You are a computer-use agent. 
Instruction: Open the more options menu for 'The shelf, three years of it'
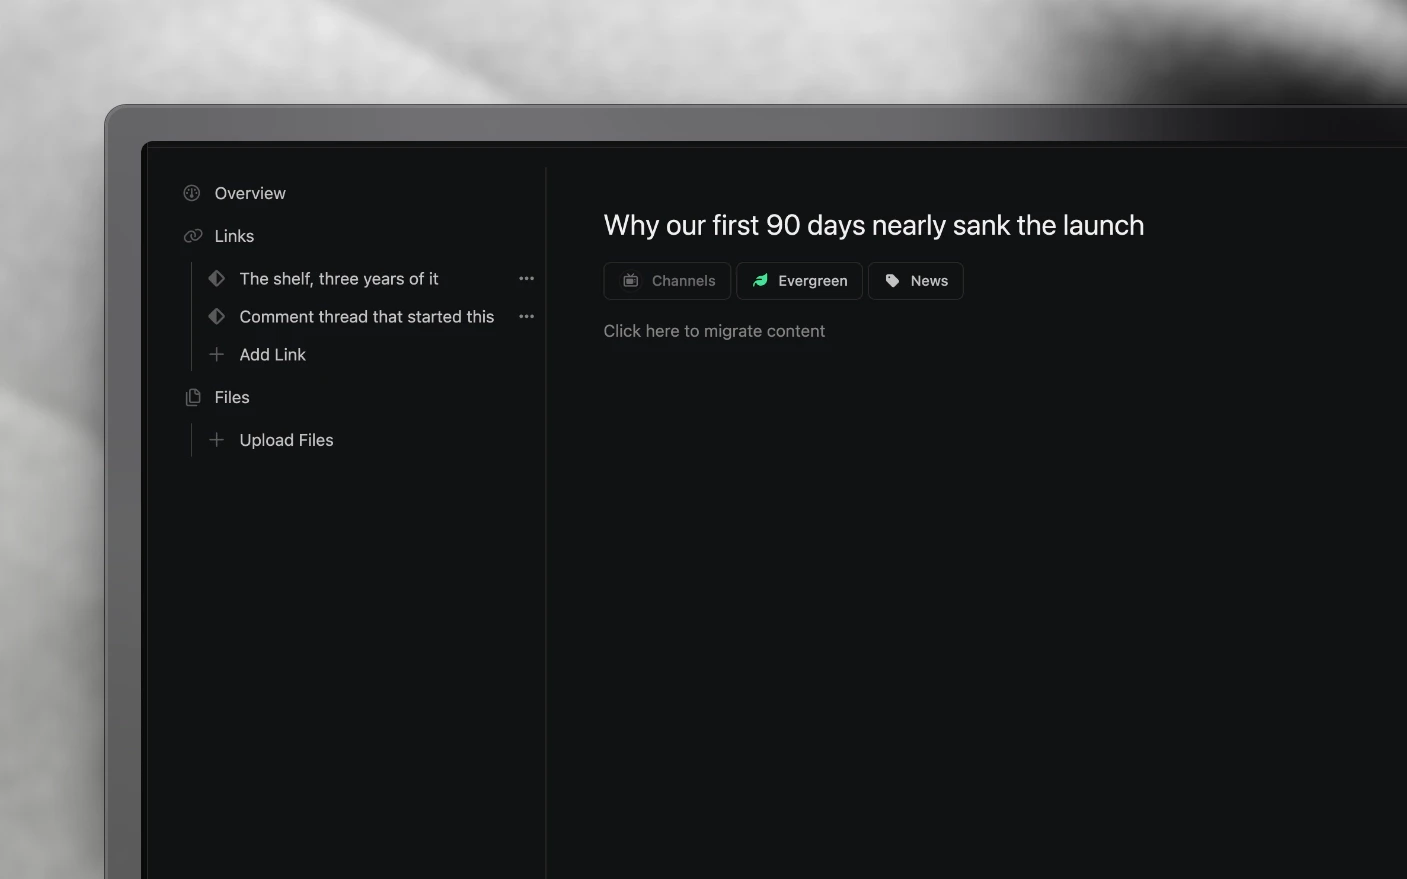(x=527, y=278)
